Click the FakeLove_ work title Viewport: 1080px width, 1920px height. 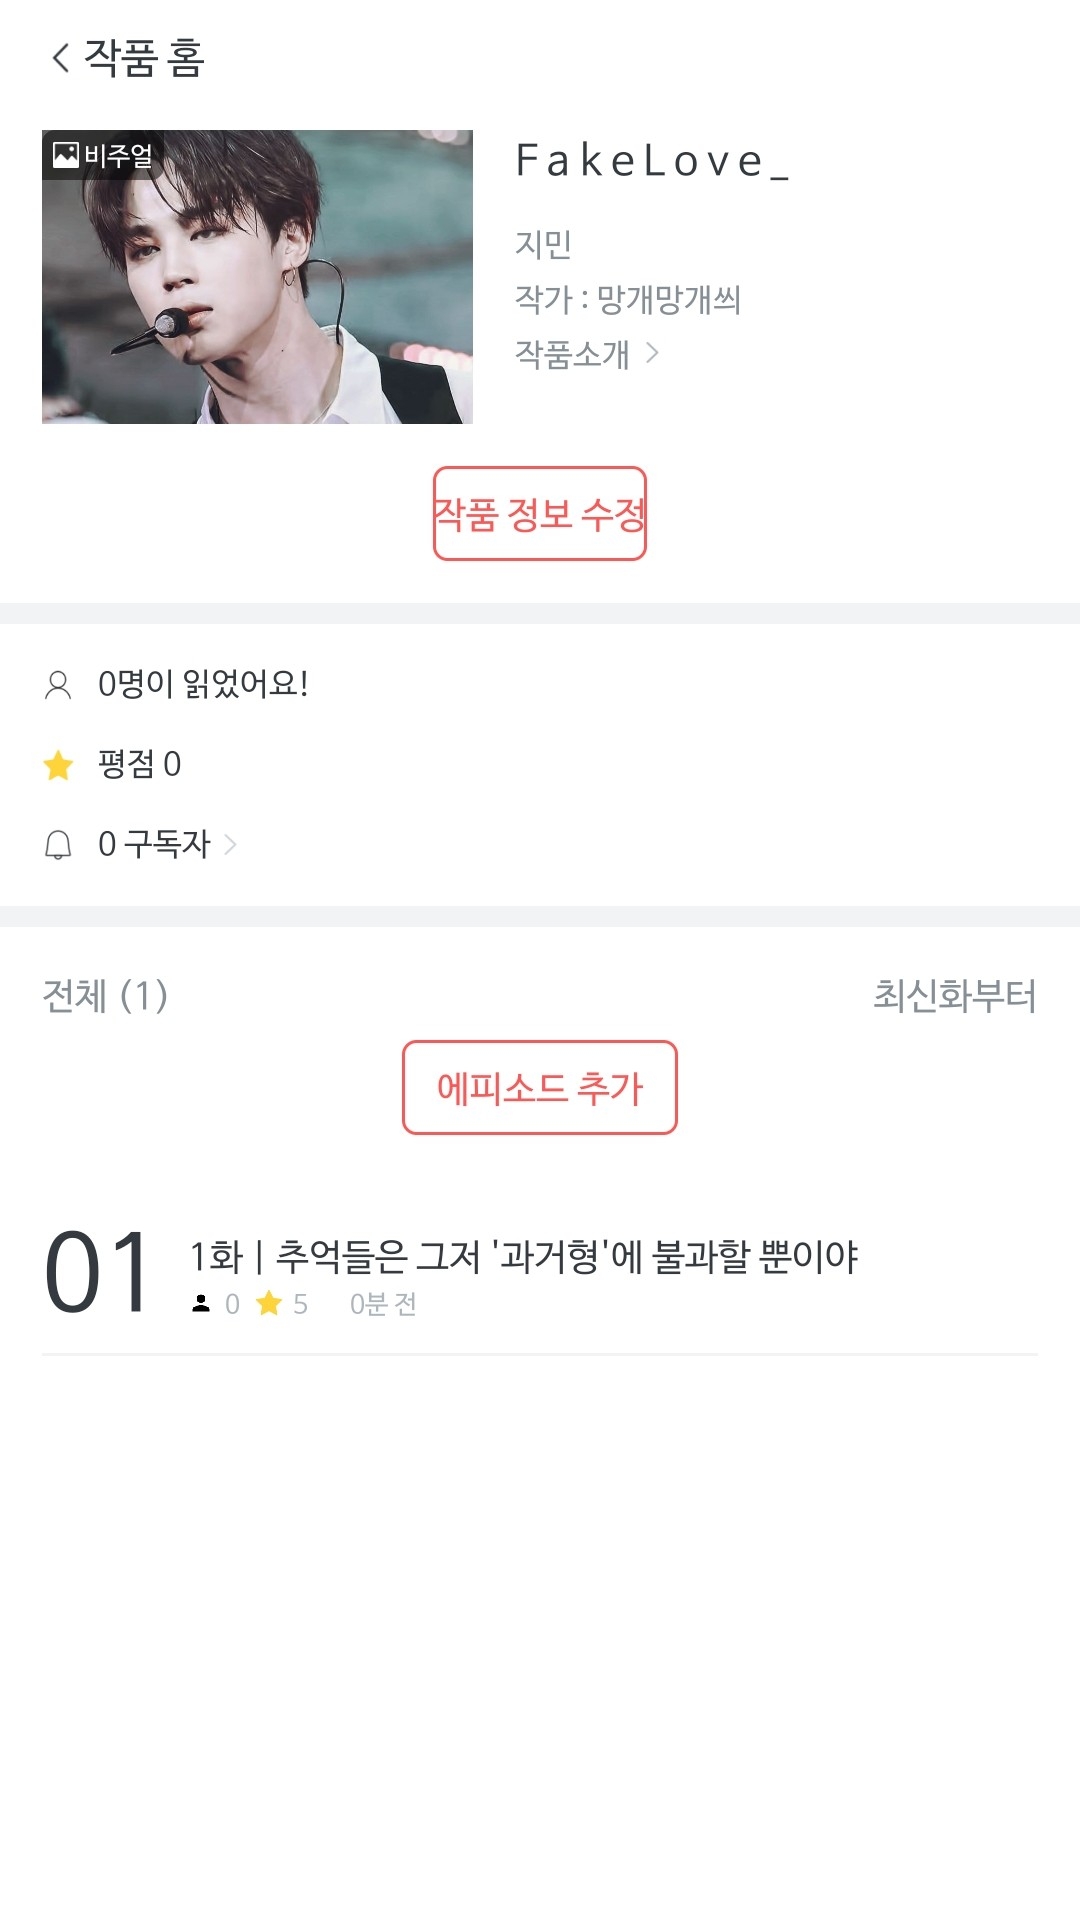click(652, 161)
